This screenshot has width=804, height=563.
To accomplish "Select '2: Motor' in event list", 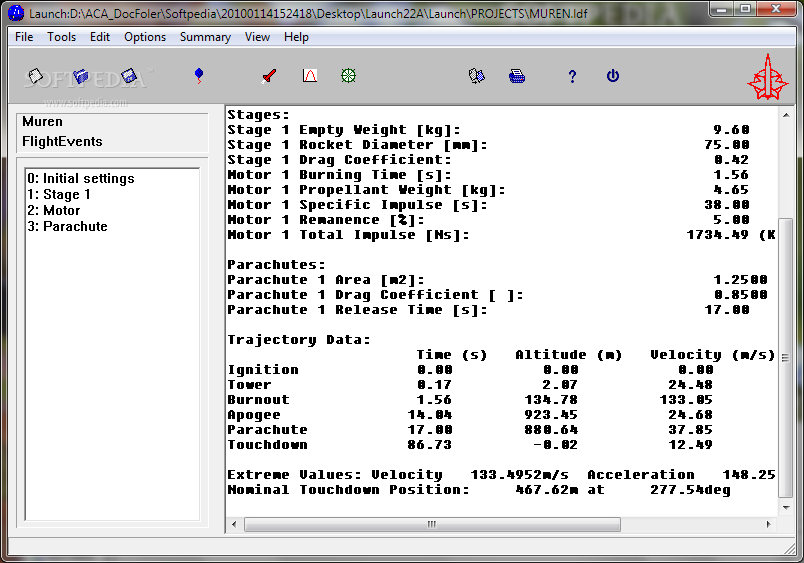I will 54,210.
